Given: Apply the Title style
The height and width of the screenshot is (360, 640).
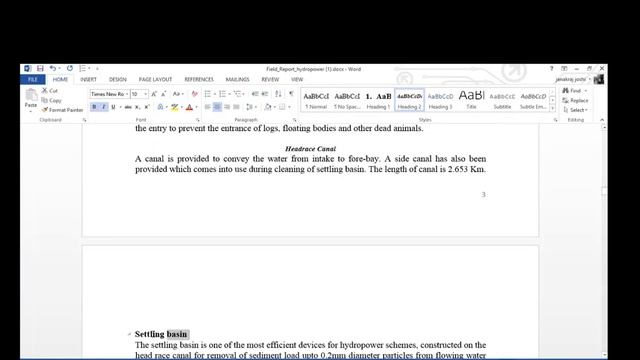Looking at the screenshot, I should [471, 100].
